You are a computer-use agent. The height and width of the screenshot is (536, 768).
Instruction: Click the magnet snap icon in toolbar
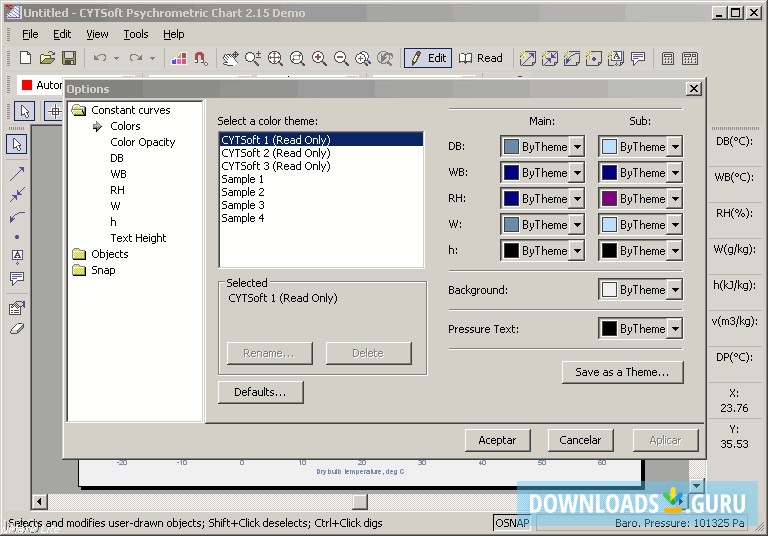click(201, 58)
